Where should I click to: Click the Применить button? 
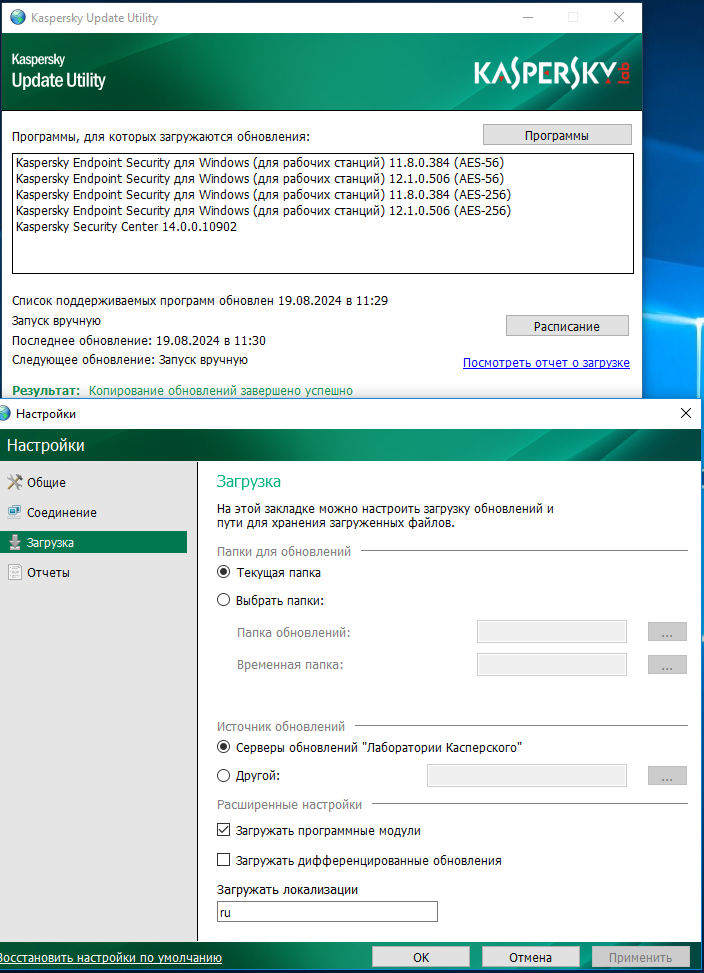point(640,957)
